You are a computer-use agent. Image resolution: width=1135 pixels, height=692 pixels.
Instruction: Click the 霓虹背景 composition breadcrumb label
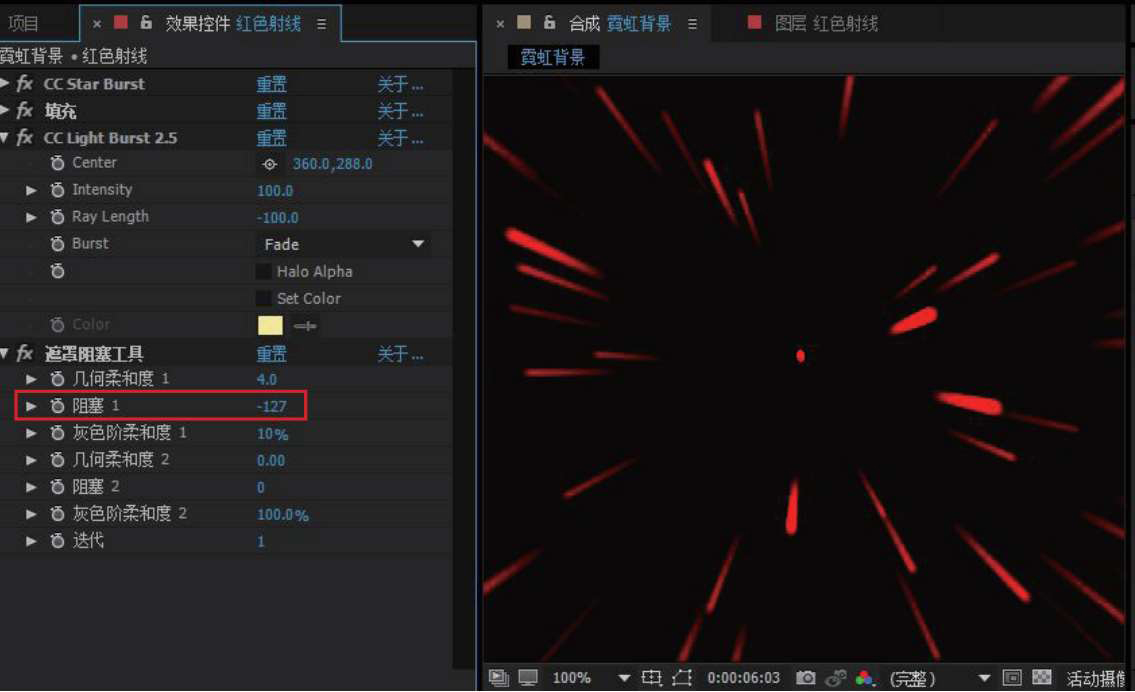[x=553, y=57]
